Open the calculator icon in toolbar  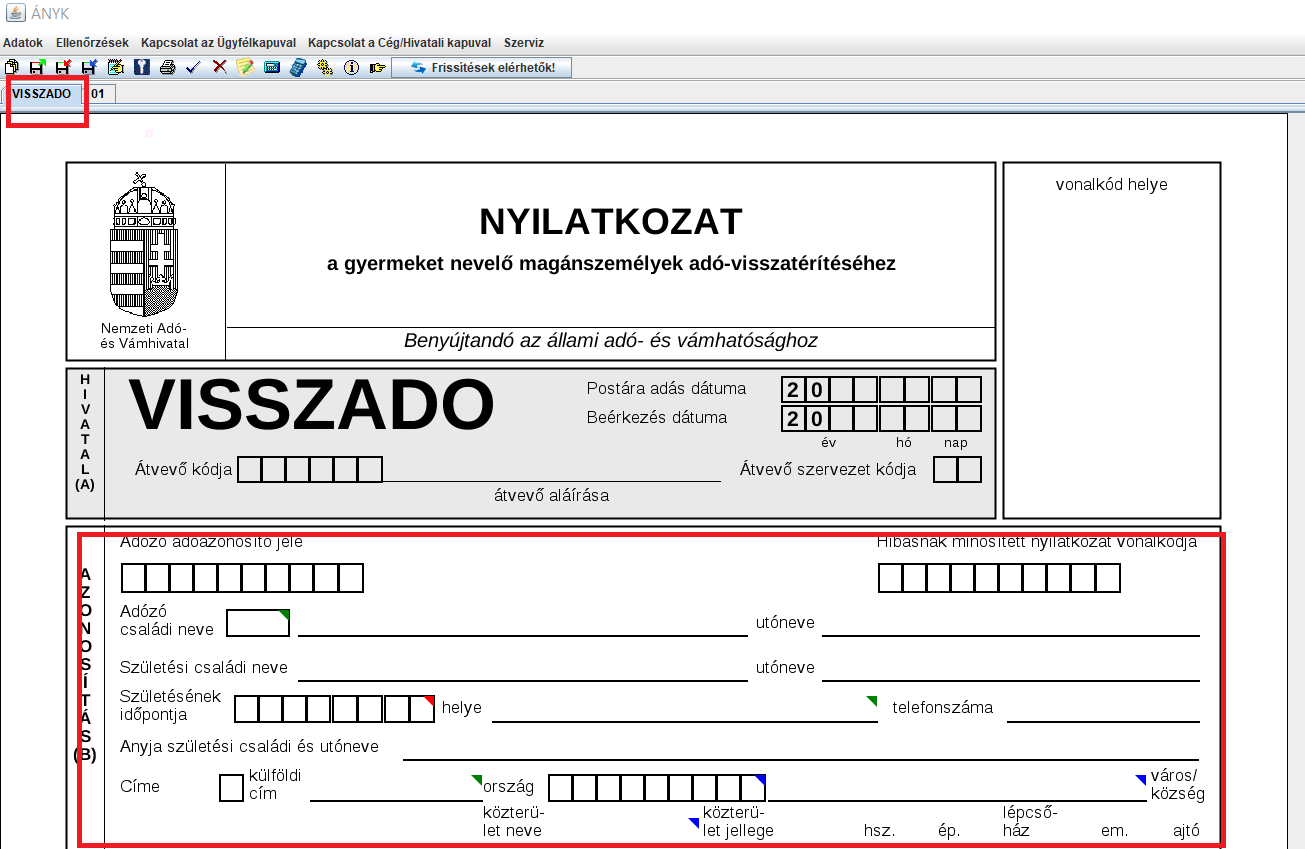[298, 68]
